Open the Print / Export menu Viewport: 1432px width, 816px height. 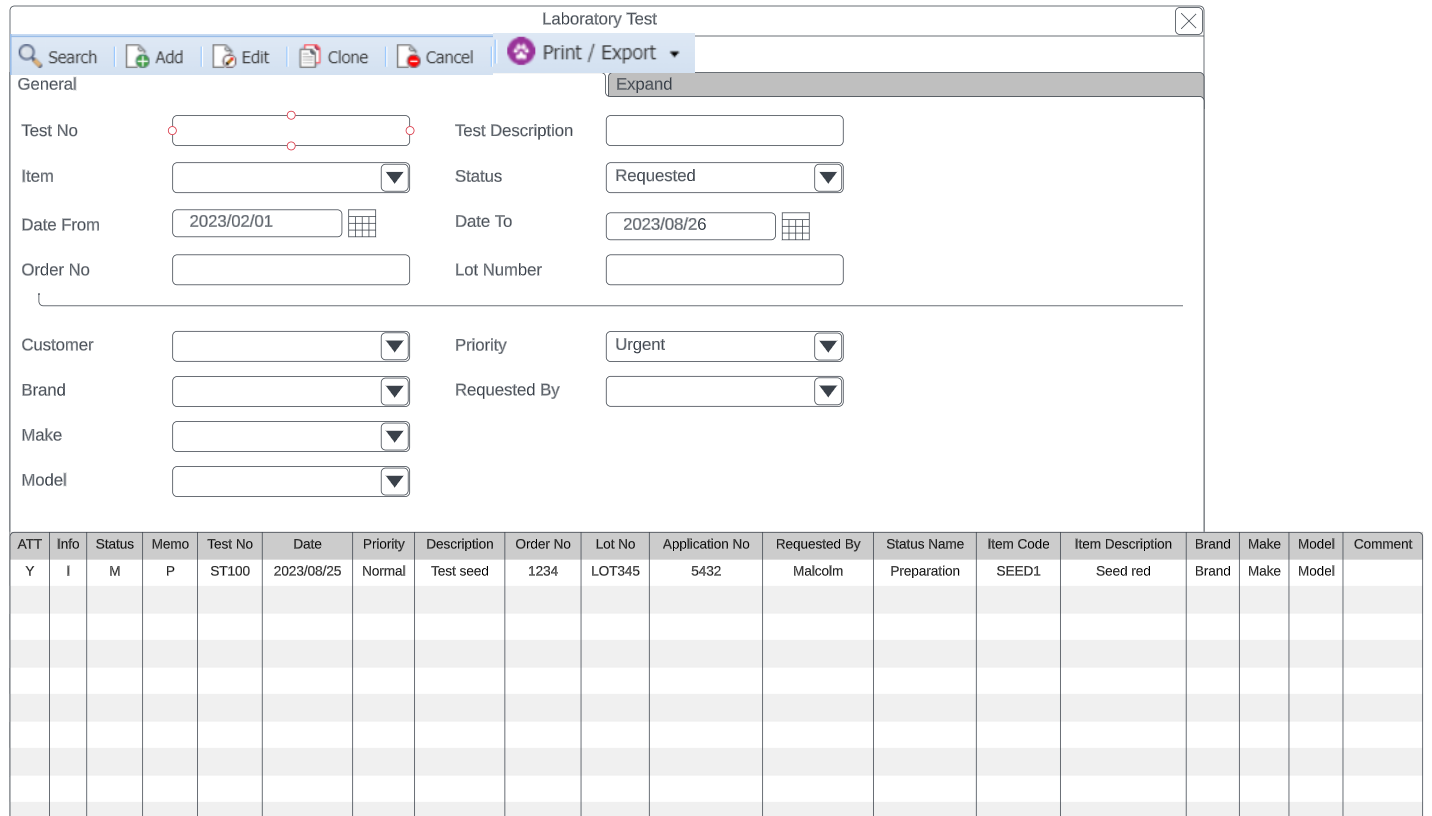(x=596, y=53)
